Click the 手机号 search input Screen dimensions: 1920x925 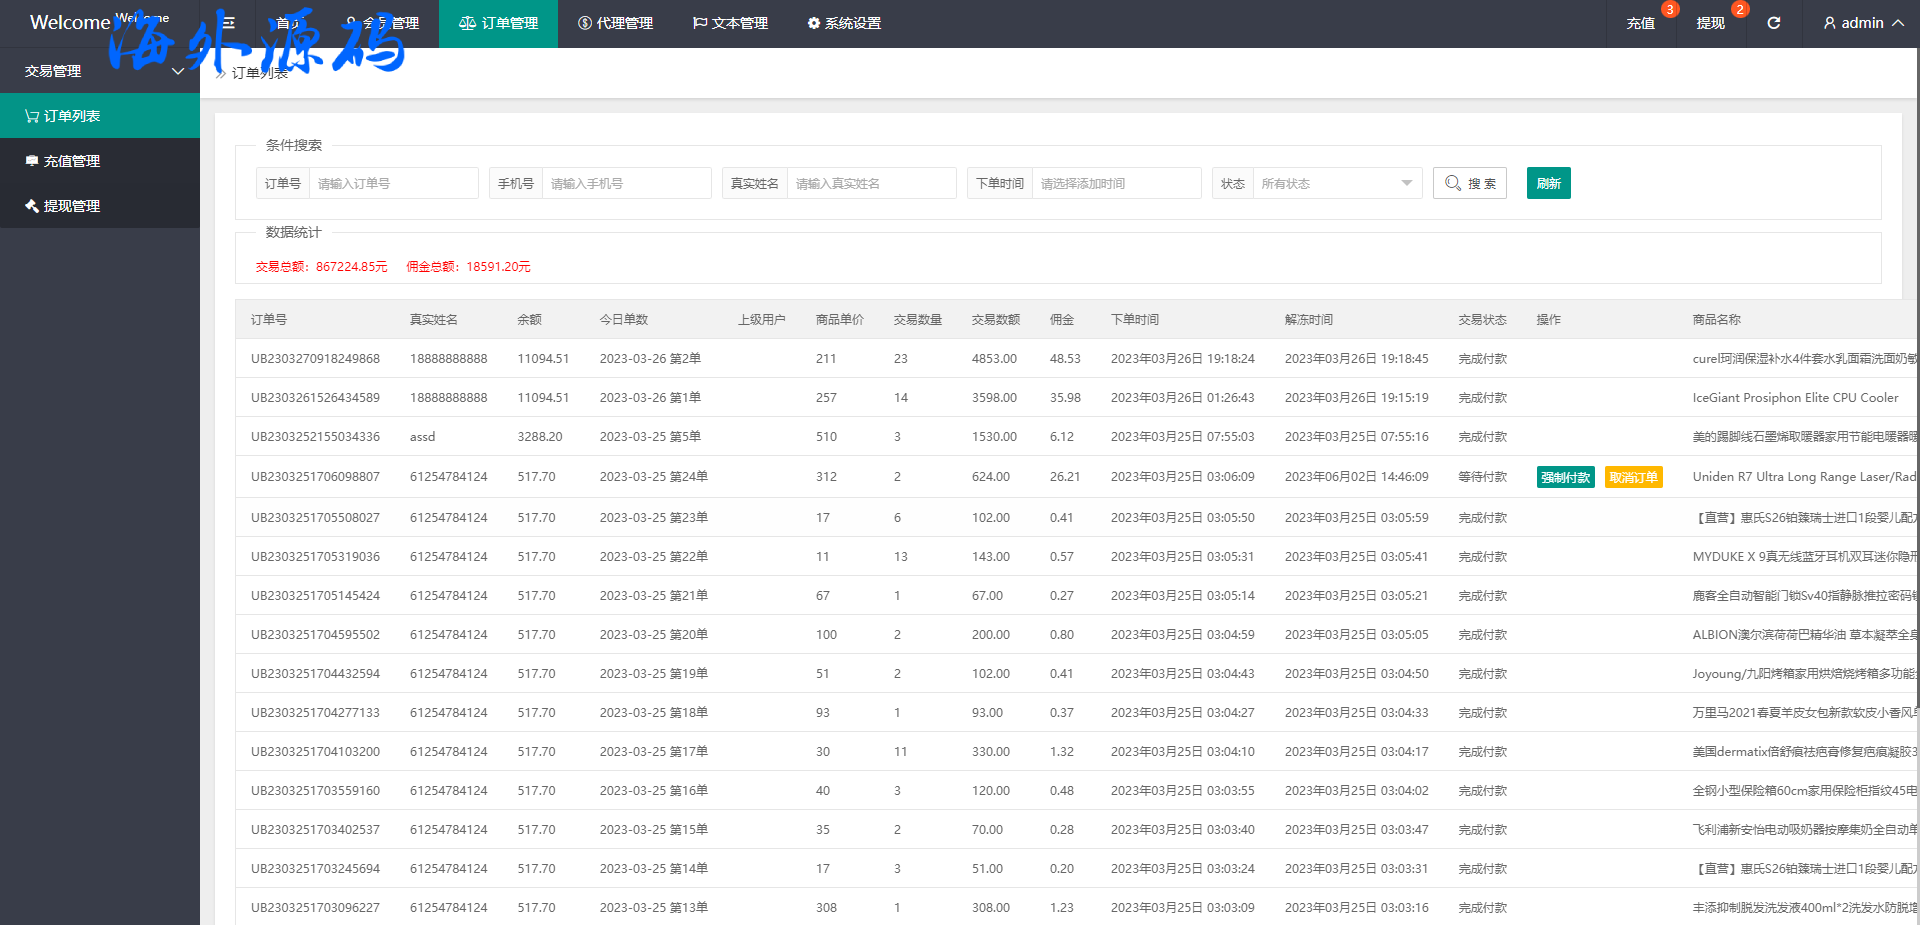[625, 183]
